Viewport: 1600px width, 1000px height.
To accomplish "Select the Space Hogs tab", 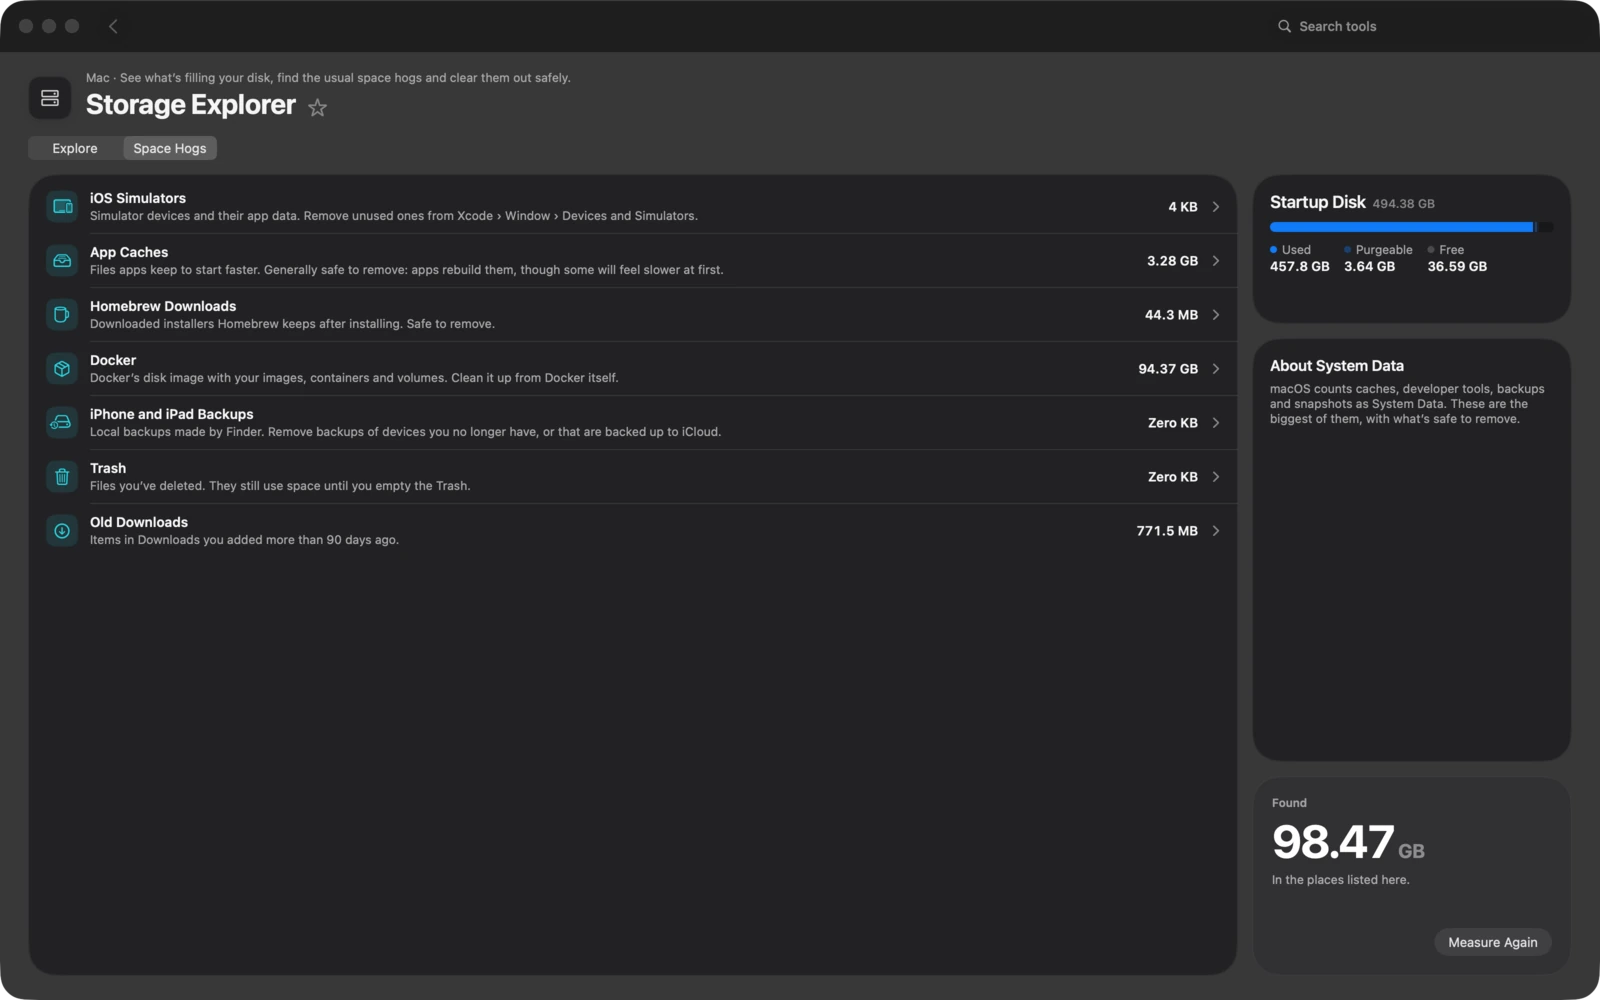I will (x=170, y=148).
